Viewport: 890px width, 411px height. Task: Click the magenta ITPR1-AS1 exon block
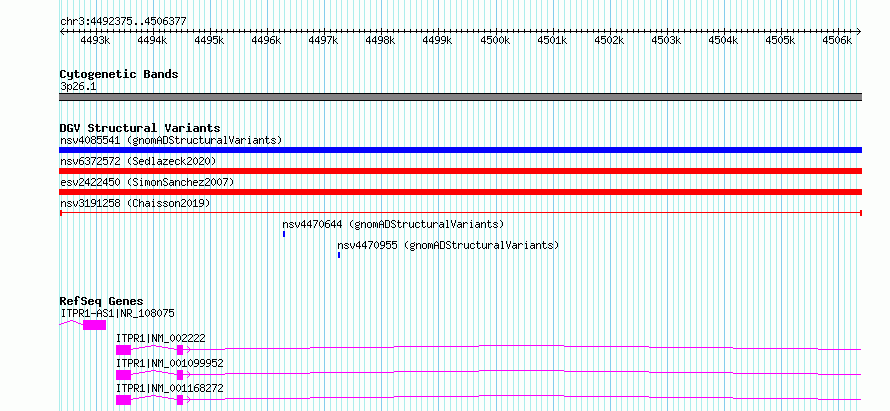coord(94,325)
